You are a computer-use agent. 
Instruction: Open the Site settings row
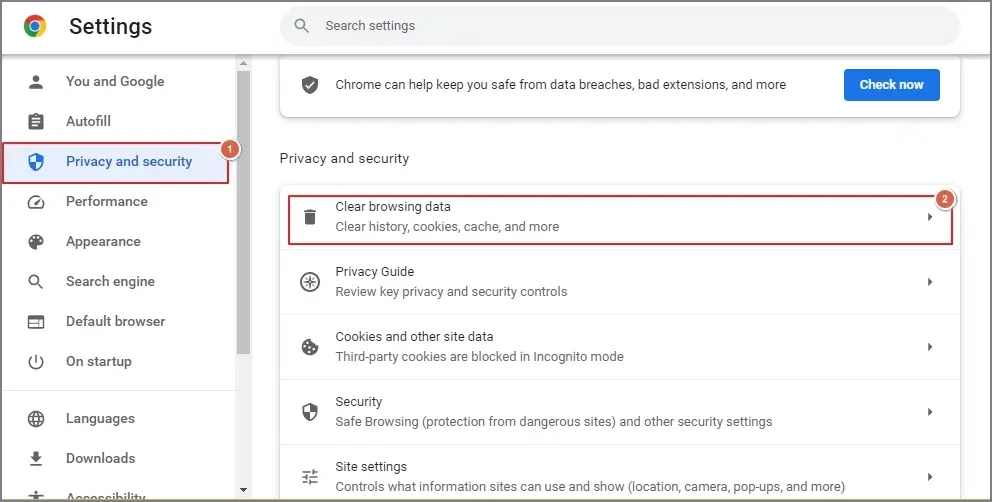pyautogui.click(x=619, y=474)
